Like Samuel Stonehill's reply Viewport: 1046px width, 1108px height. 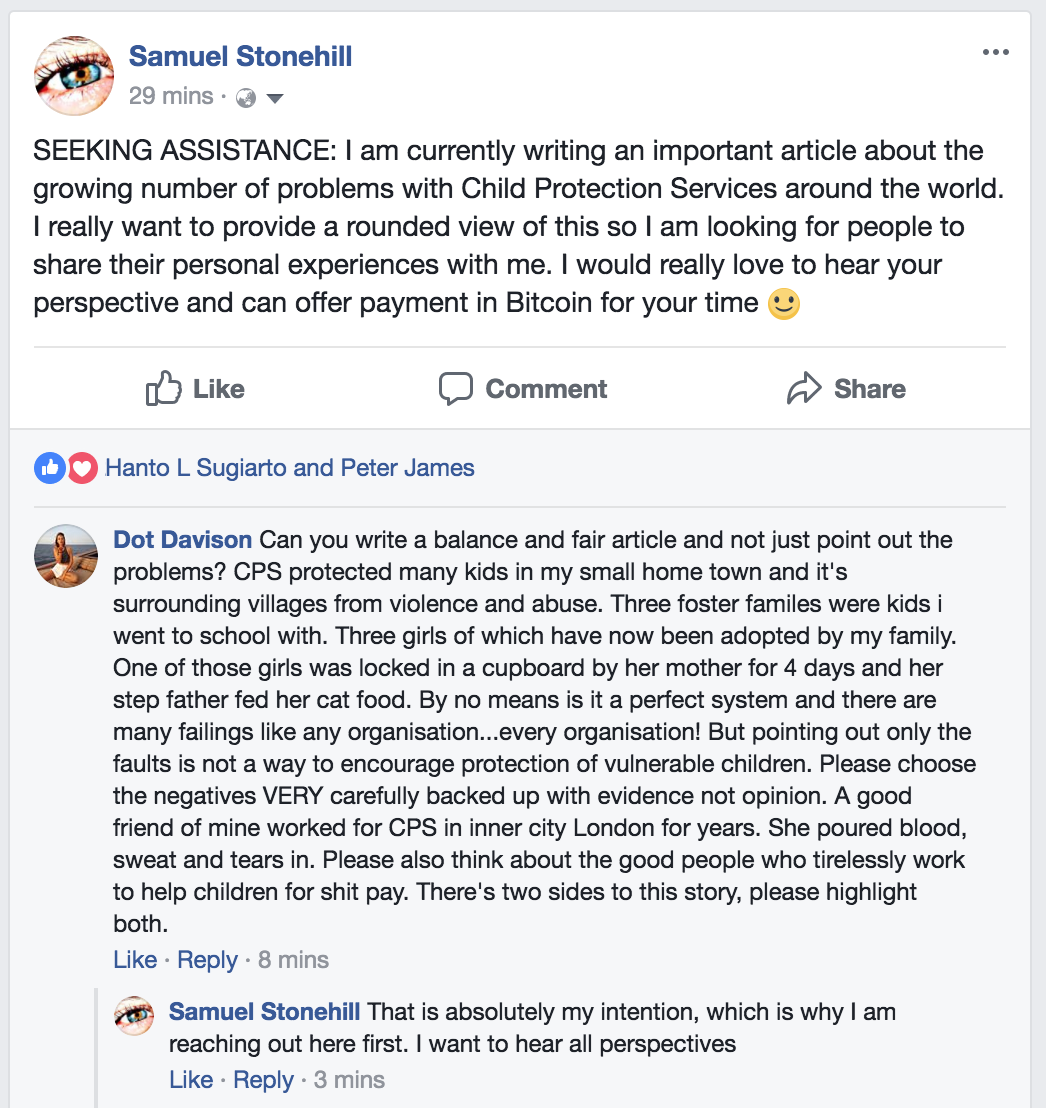(191, 1079)
